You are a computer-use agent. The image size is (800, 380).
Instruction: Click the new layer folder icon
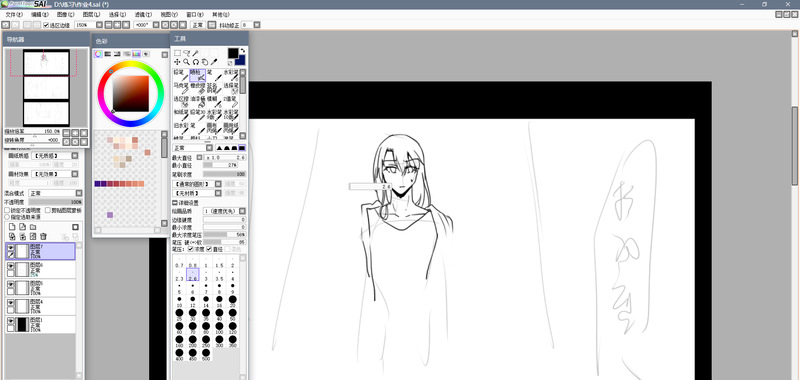coord(33,226)
